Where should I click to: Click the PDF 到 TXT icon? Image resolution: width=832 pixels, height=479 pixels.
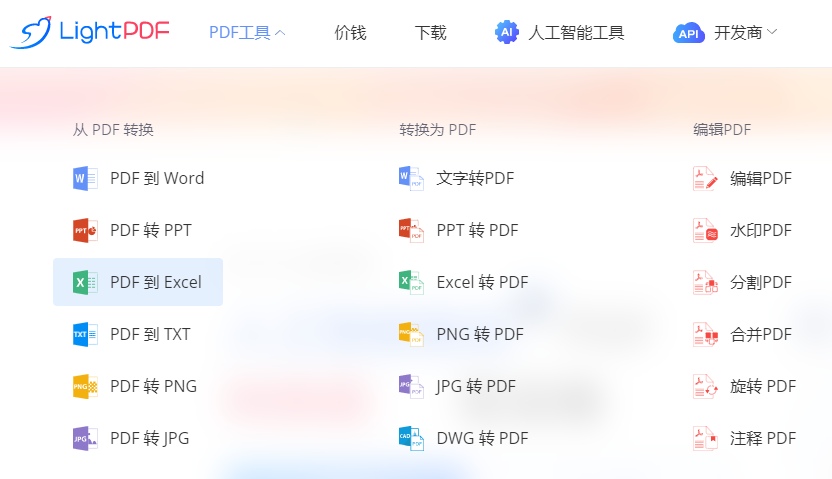click(x=85, y=334)
